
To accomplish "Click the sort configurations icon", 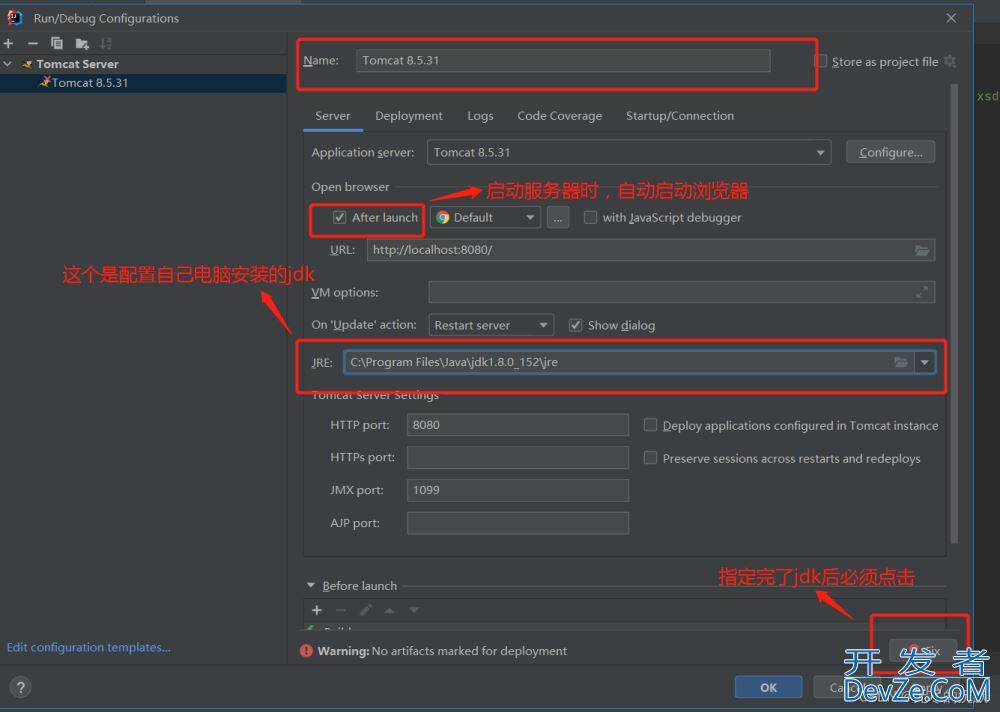I will pyautogui.click(x=106, y=43).
